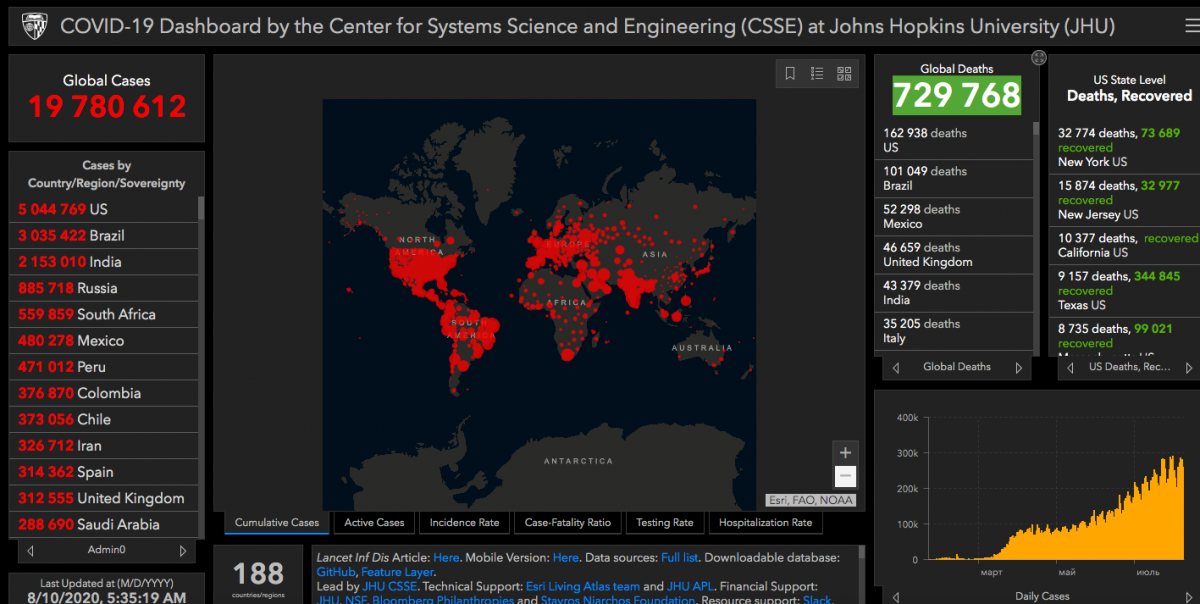Choose Spain in the cases list

tap(104, 472)
